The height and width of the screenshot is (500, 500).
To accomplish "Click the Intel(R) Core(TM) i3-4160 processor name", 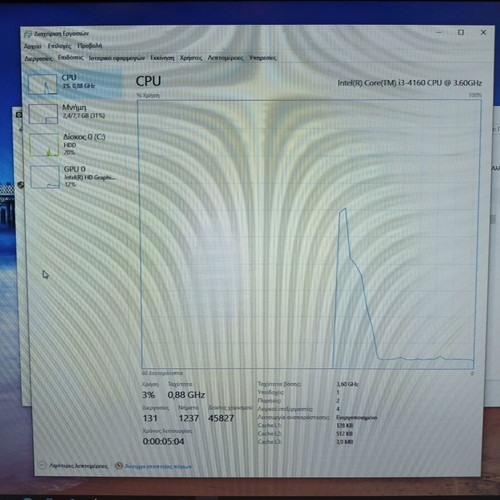I will coord(410,83).
